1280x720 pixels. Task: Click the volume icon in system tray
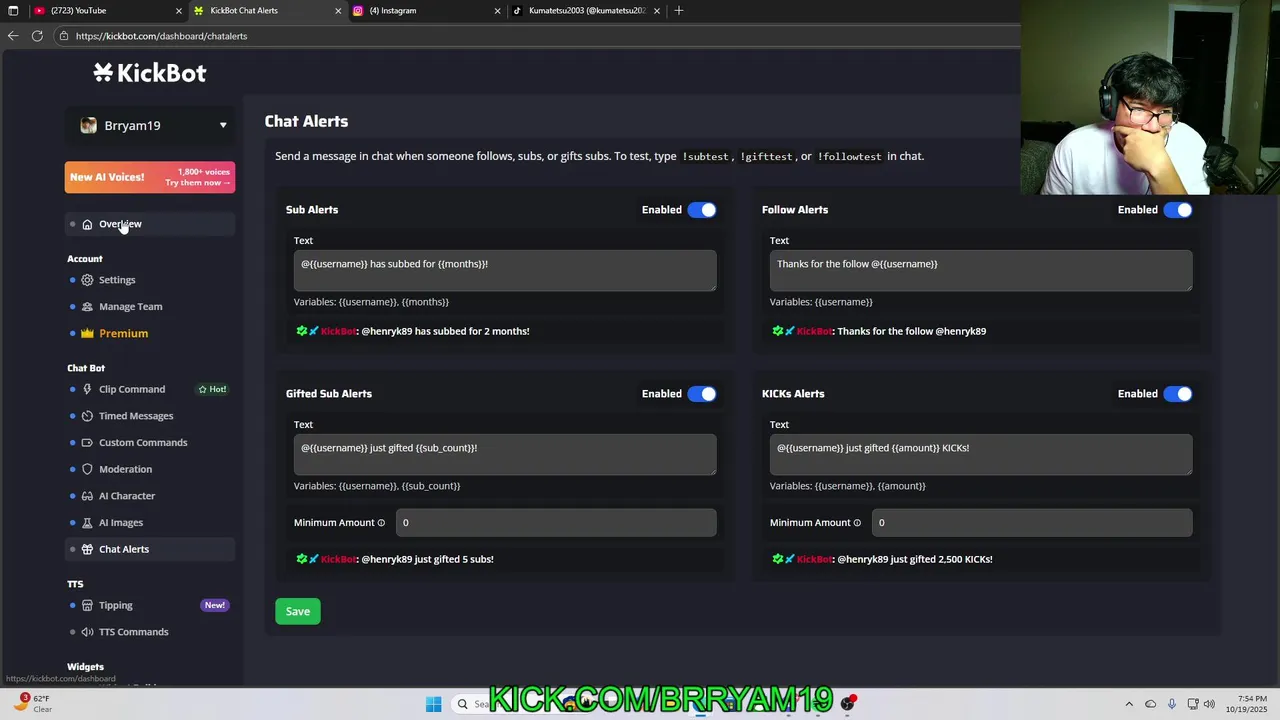(1209, 704)
